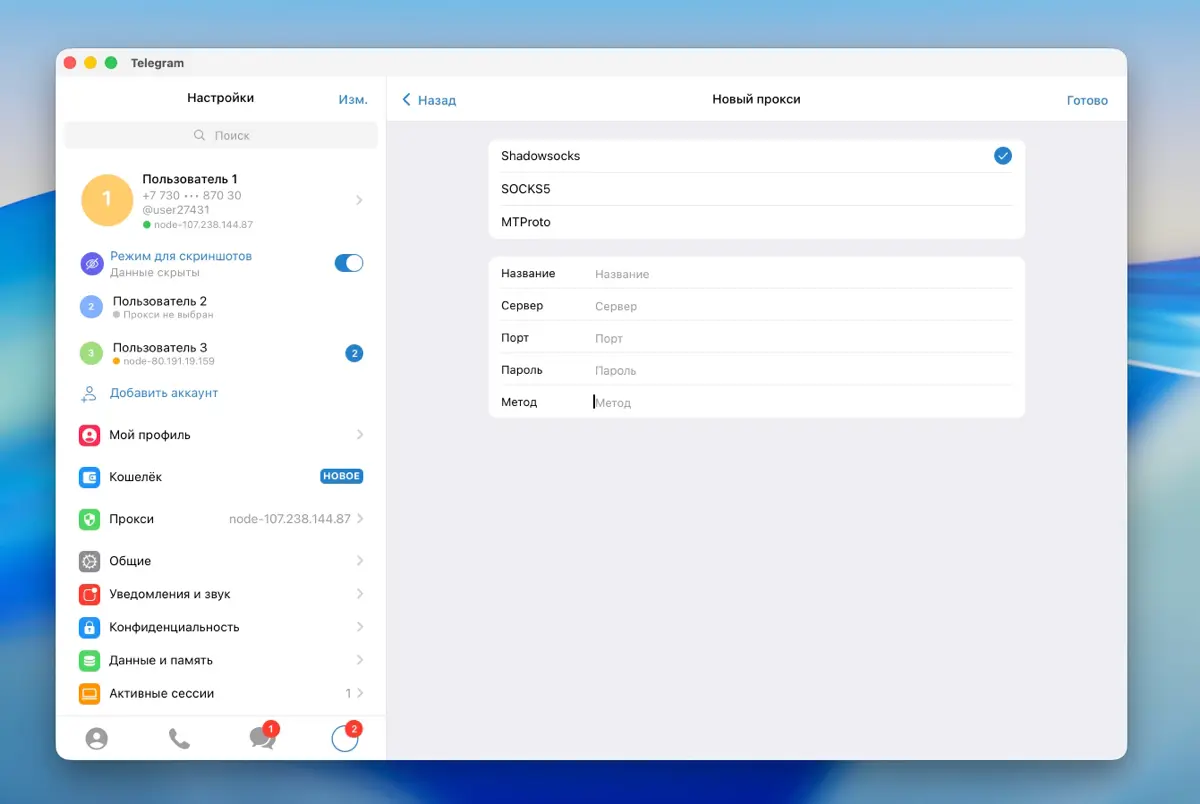Open Данные и память settings item
Image resolution: width=1200 pixels, height=804 pixels.
[221, 660]
